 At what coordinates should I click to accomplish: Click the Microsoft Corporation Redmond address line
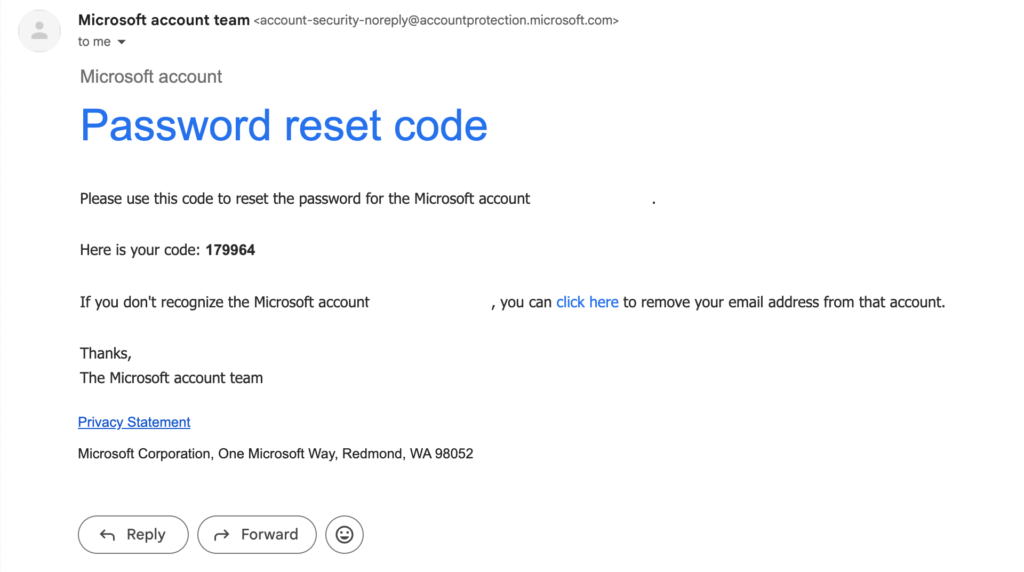pos(276,454)
